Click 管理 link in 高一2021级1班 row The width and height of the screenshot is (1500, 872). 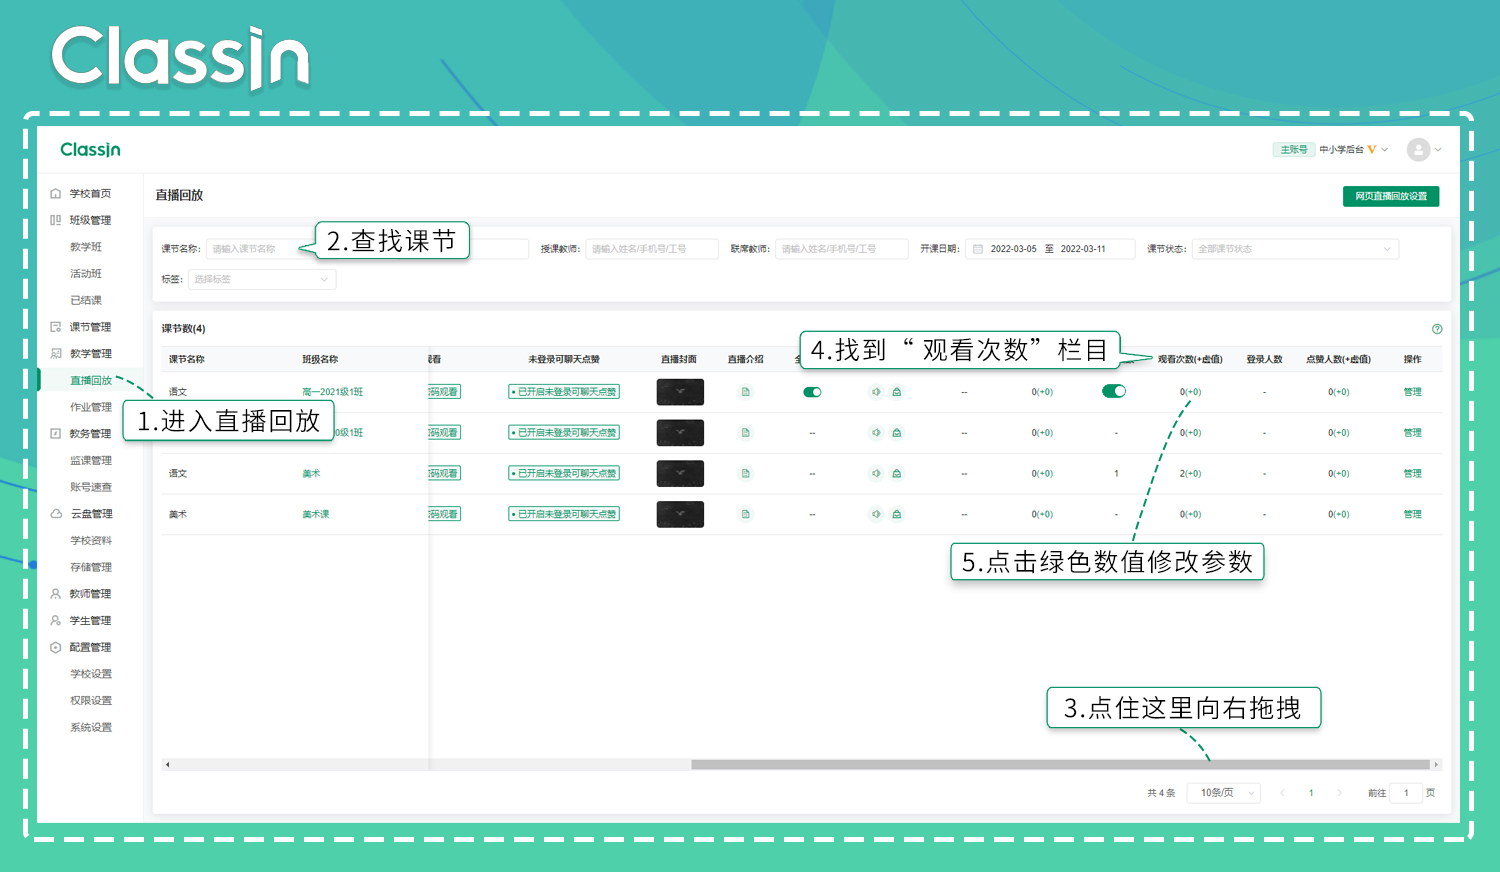coord(1412,392)
